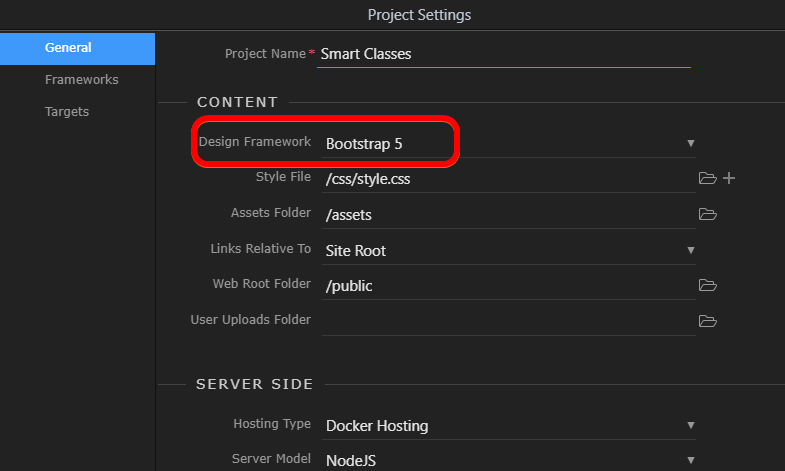
Task: Select the Bootstrap 5 framework value
Action: tap(364, 144)
